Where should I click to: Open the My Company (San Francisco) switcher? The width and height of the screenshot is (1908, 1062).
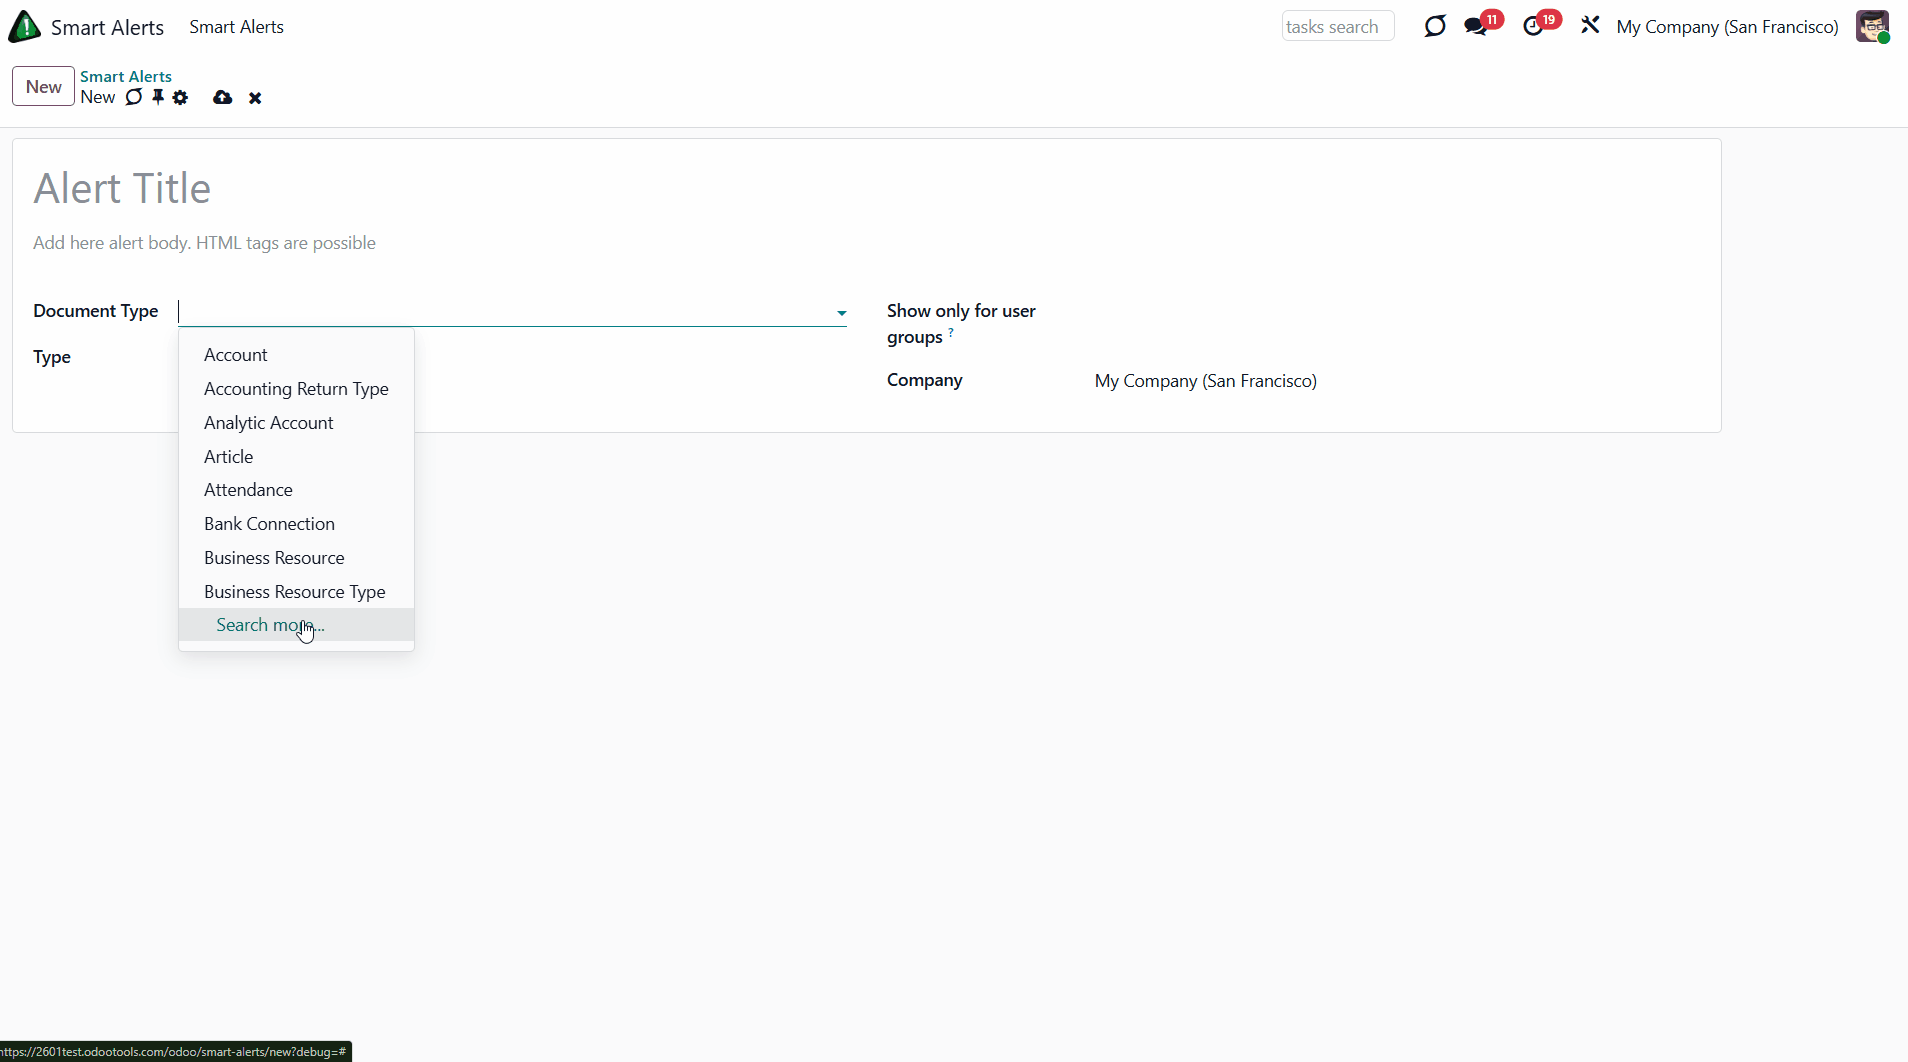pyautogui.click(x=1727, y=27)
